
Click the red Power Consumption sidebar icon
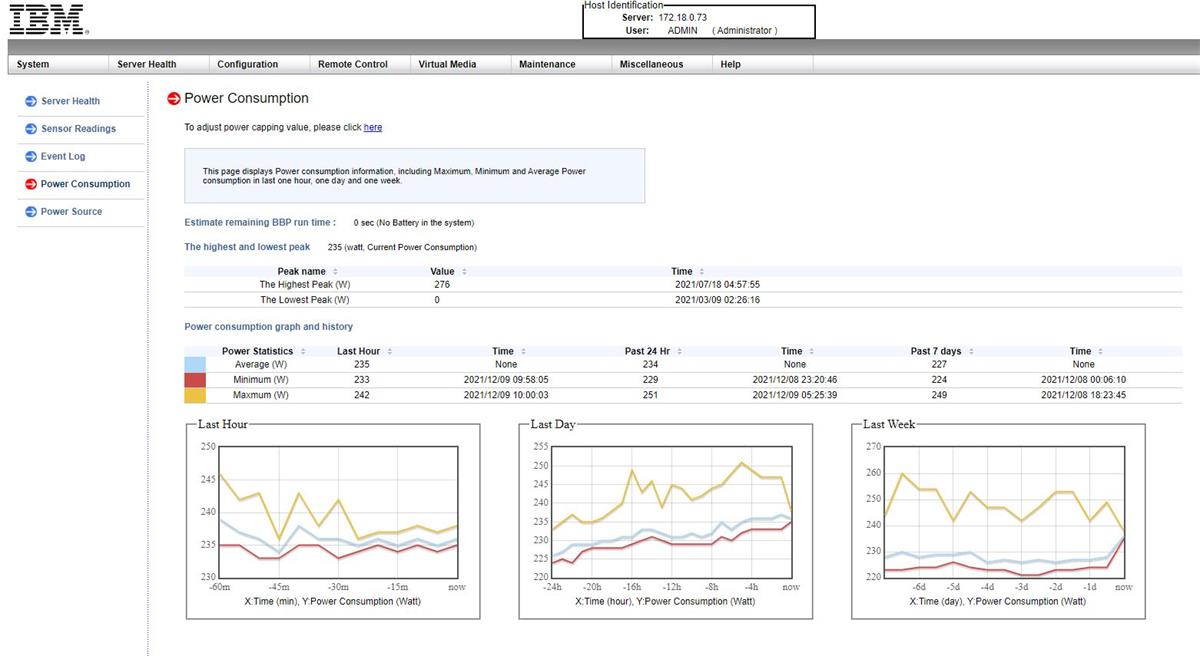click(30, 184)
